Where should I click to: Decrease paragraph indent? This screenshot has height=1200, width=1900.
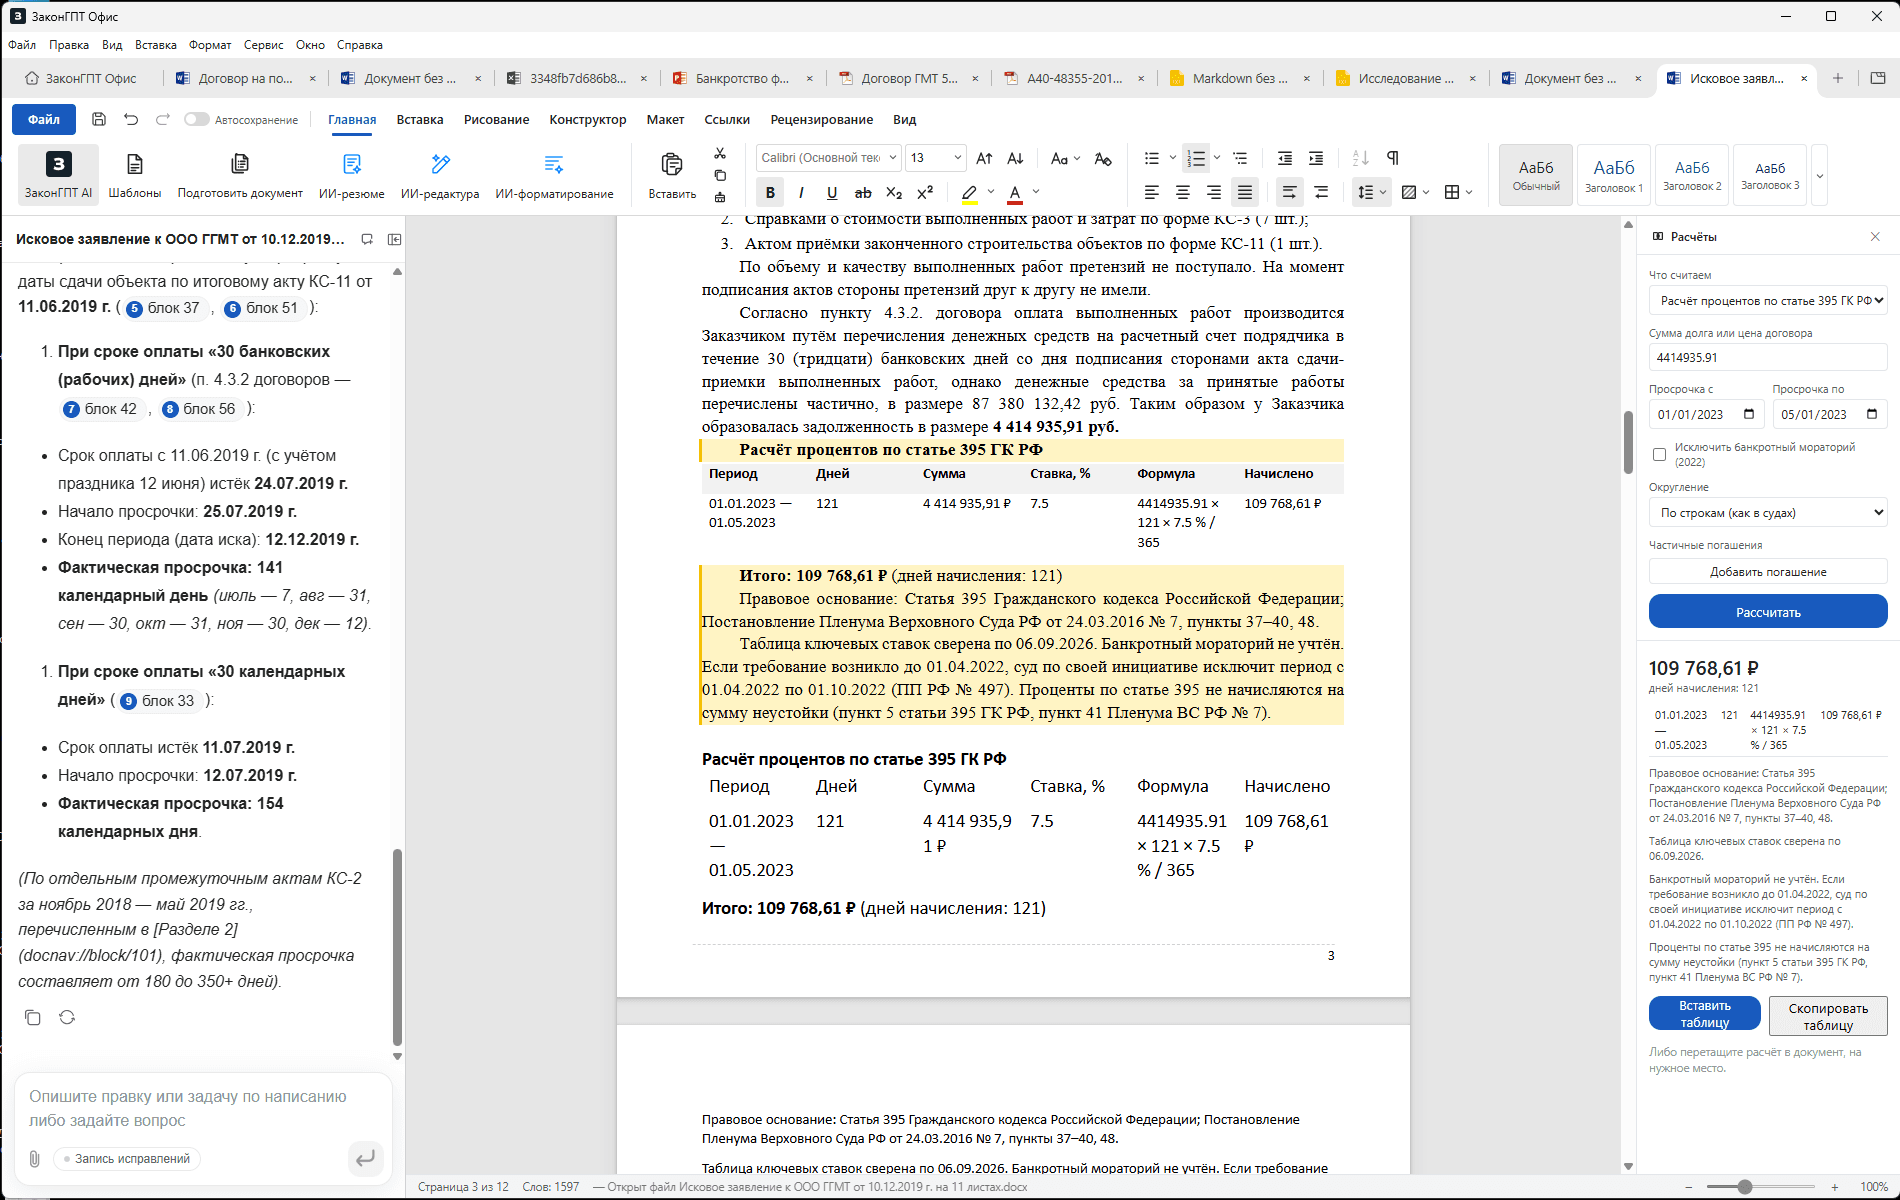pyautogui.click(x=1285, y=158)
